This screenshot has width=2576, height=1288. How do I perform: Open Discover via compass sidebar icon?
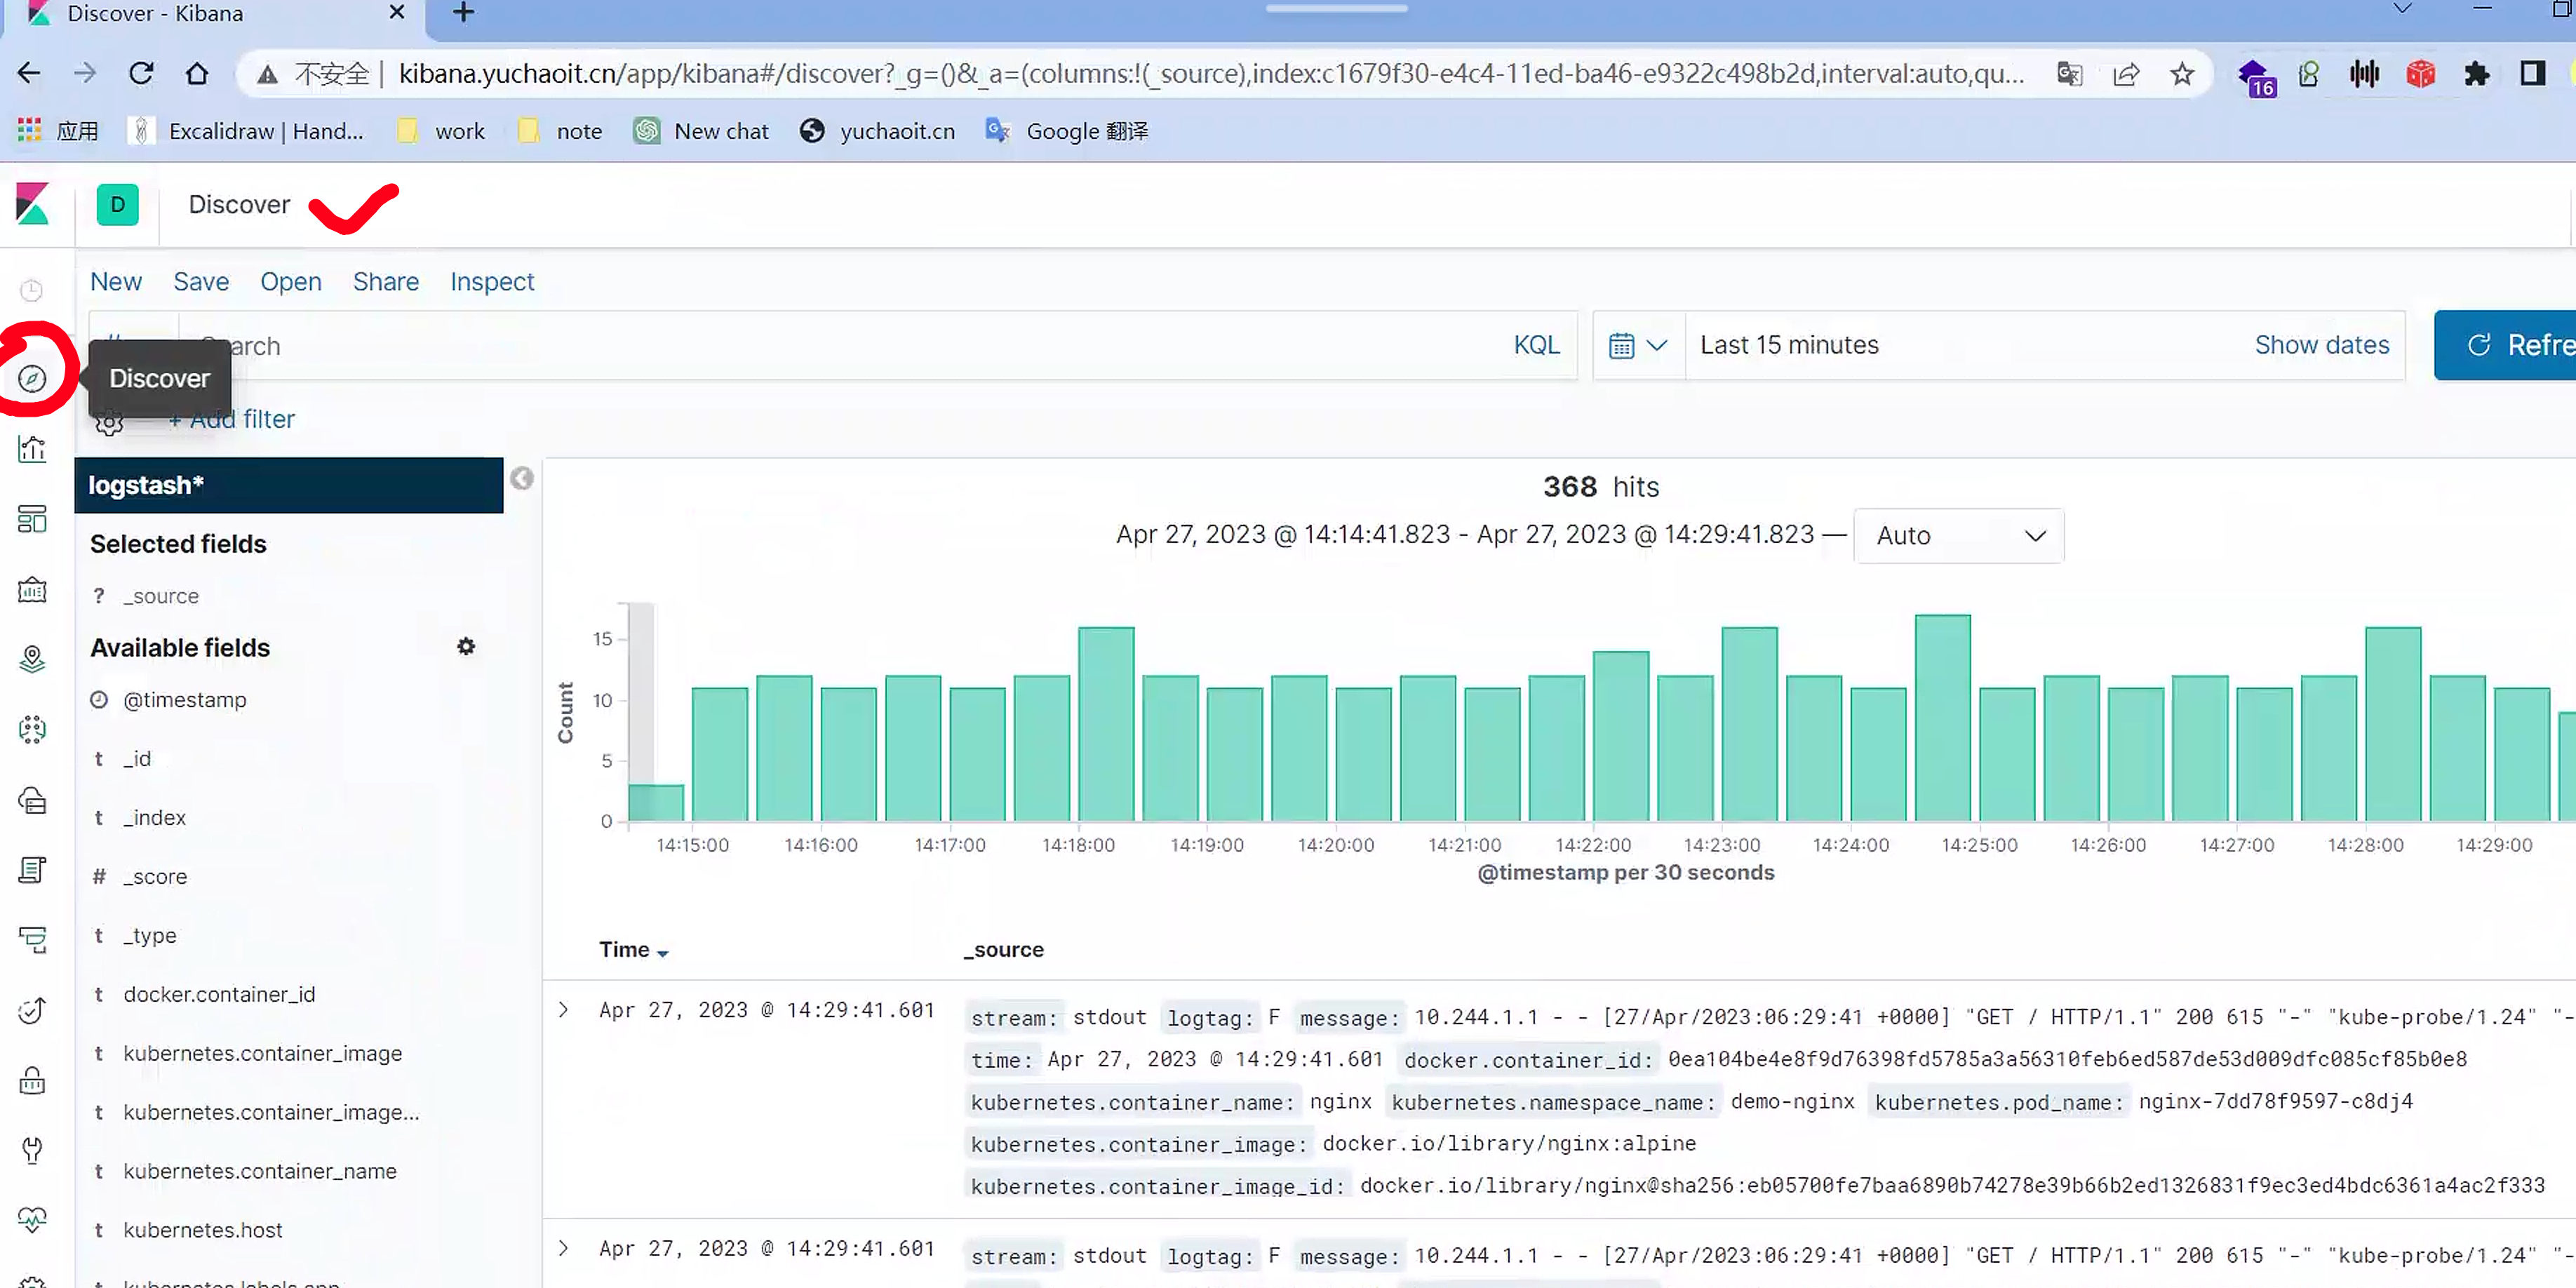(x=32, y=378)
